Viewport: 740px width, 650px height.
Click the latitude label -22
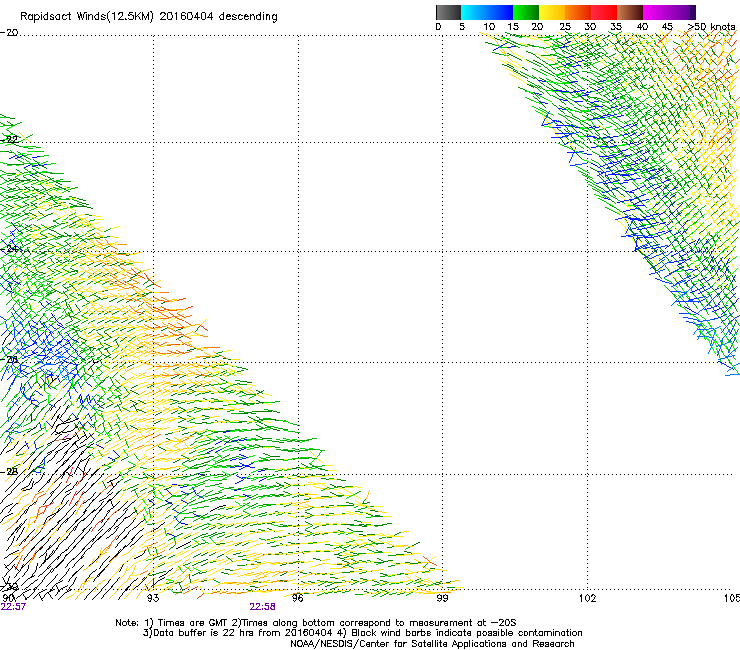[9, 140]
